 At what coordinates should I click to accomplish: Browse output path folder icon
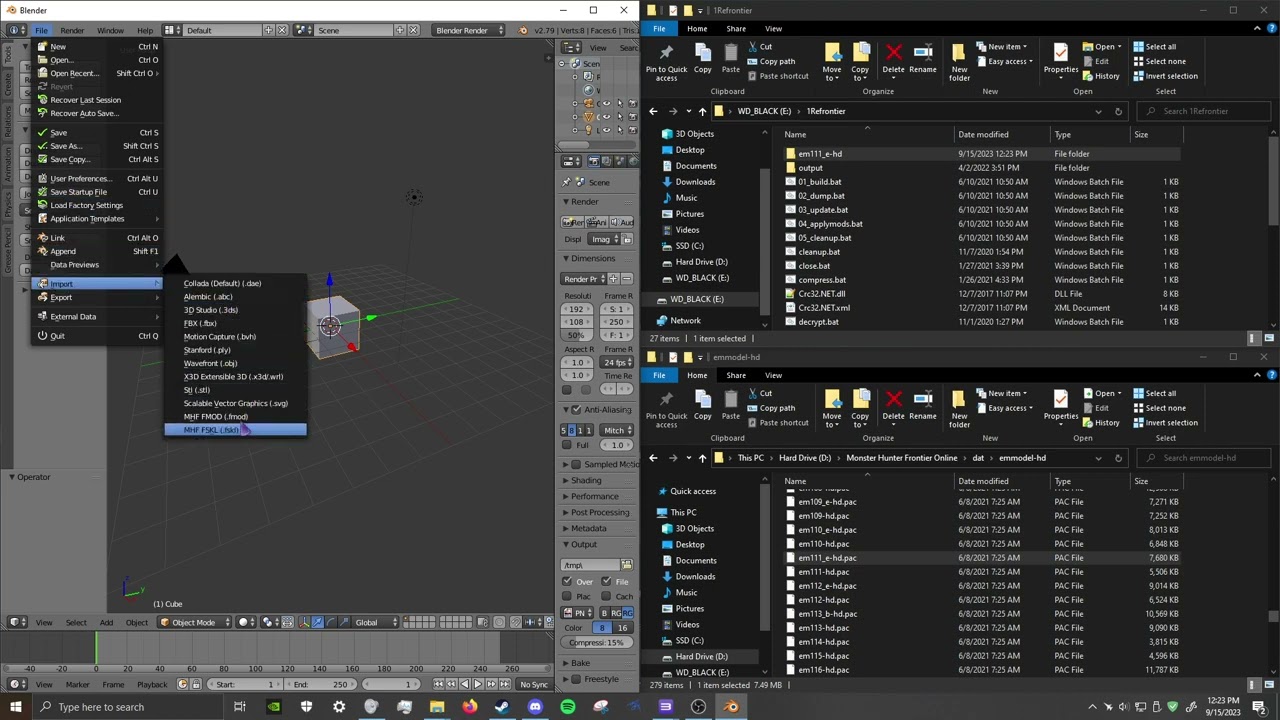pos(626,565)
